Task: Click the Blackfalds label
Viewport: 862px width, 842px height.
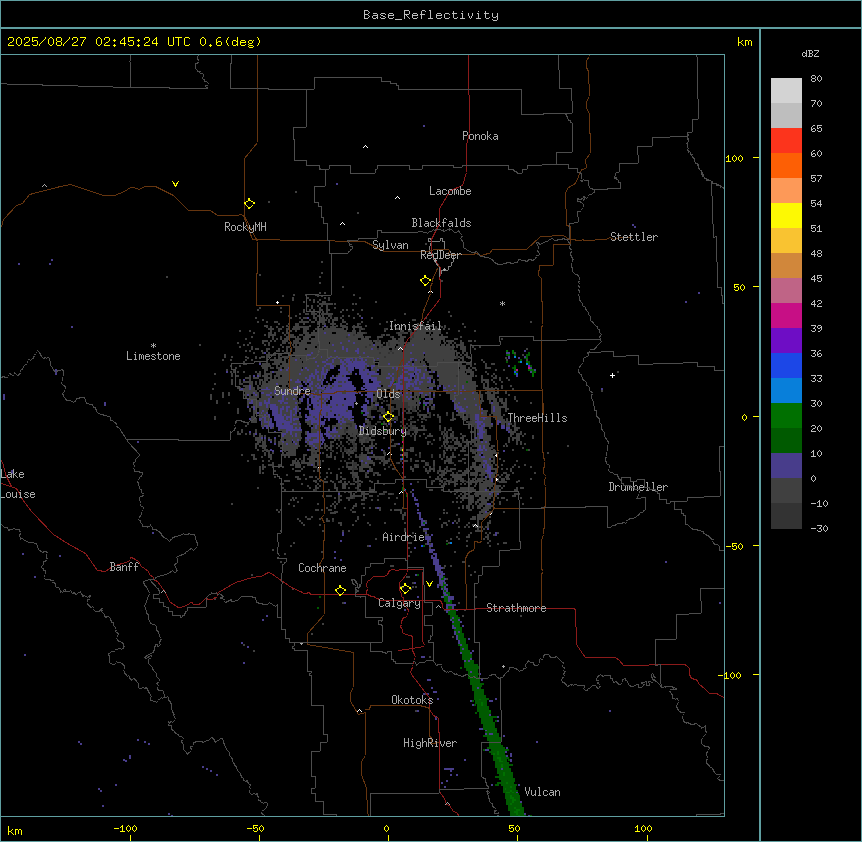Action: 441,223
